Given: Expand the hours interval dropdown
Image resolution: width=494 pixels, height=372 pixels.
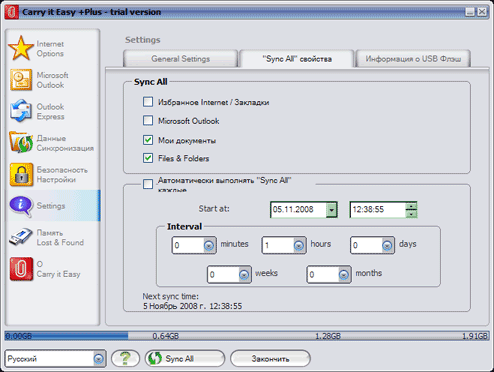Looking at the screenshot, I should tap(299, 246).
